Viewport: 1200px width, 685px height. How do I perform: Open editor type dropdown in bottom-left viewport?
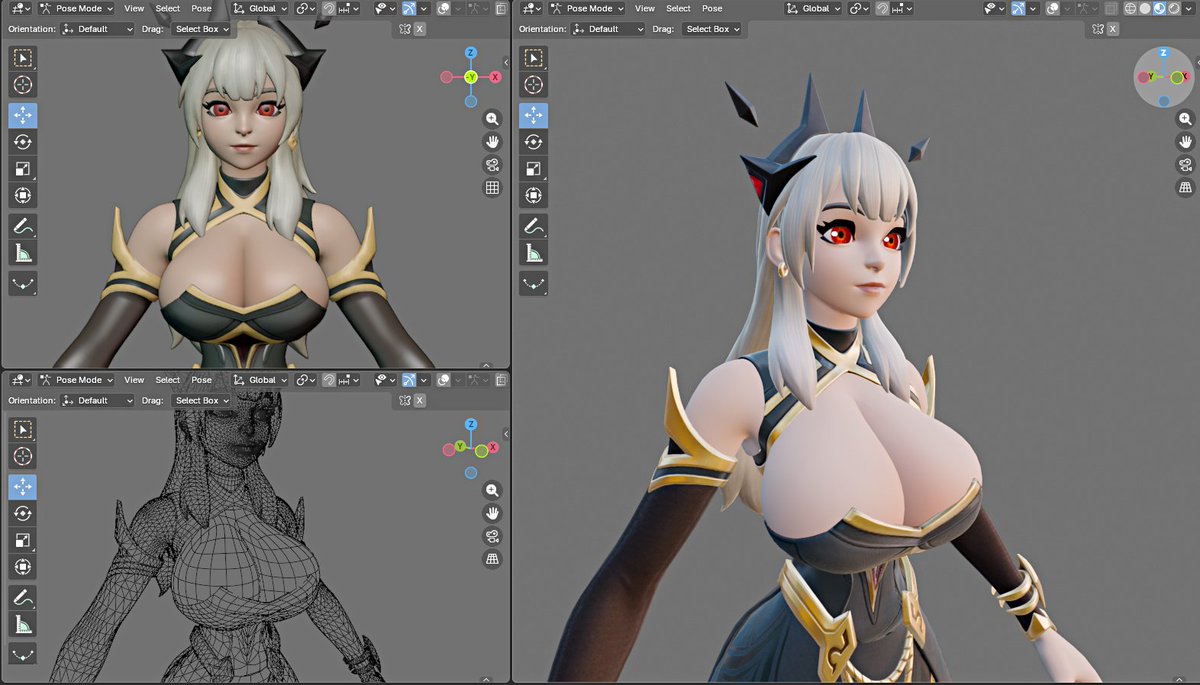click(21, 380)
